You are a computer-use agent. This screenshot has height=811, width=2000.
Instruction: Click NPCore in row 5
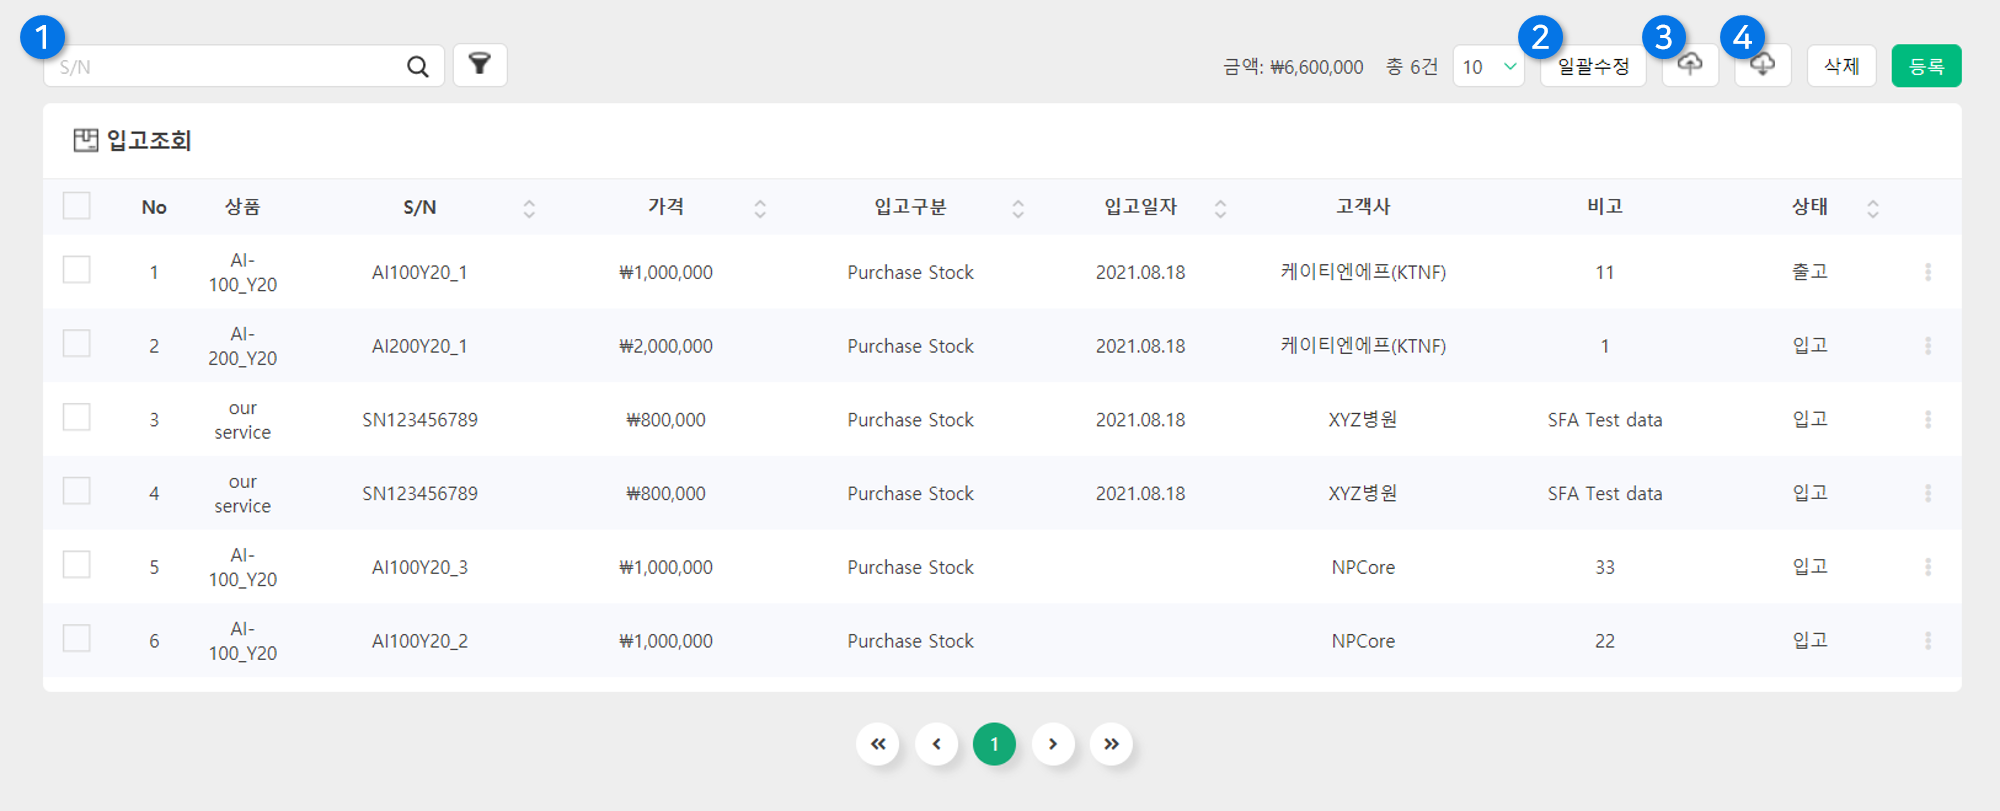click(x=1363, y=567)
